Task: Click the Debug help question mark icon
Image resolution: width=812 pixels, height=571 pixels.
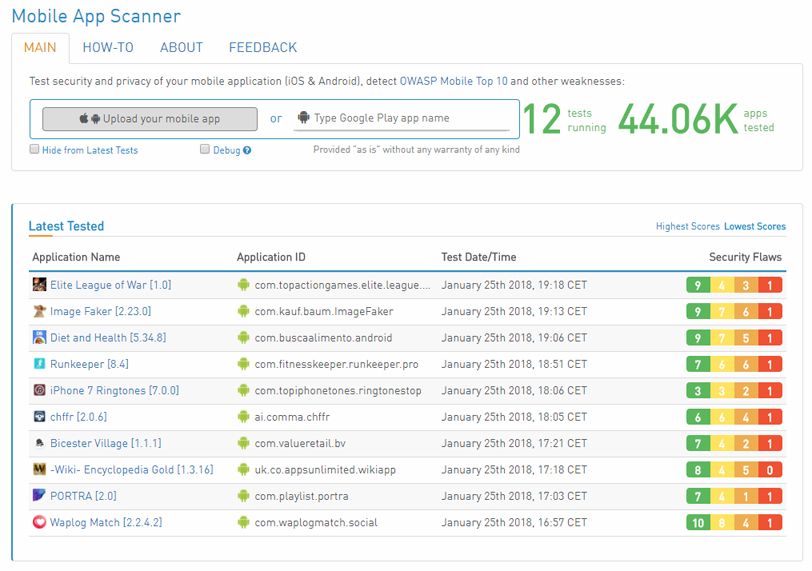Action: (247, 150)
